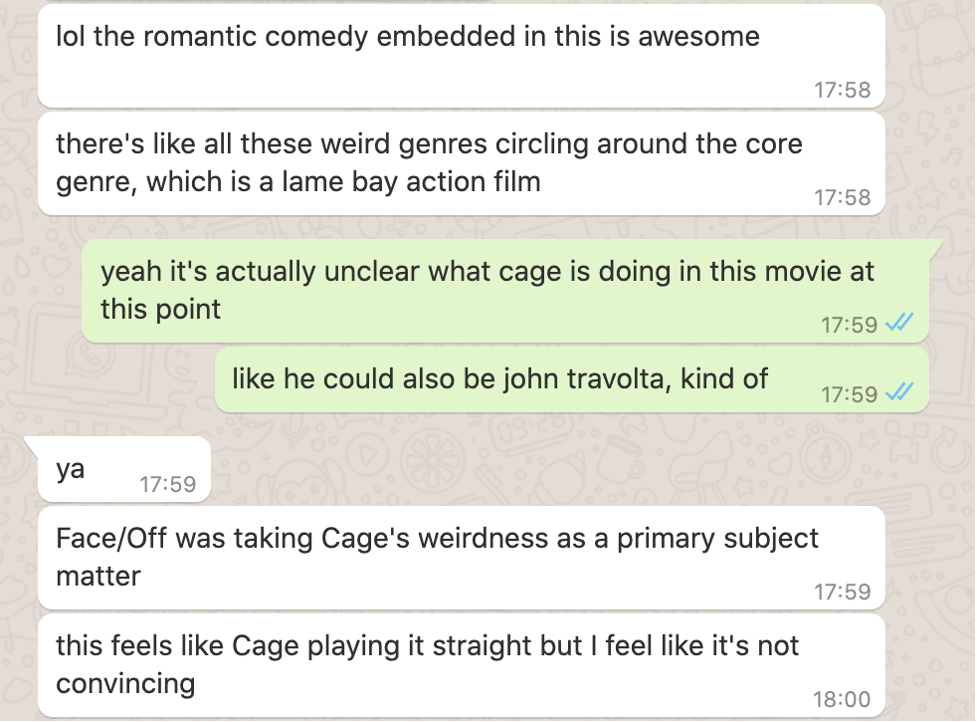Select the green 'unclear what cage is doing' message
This screenshot has height=722, width=977.
505,291
